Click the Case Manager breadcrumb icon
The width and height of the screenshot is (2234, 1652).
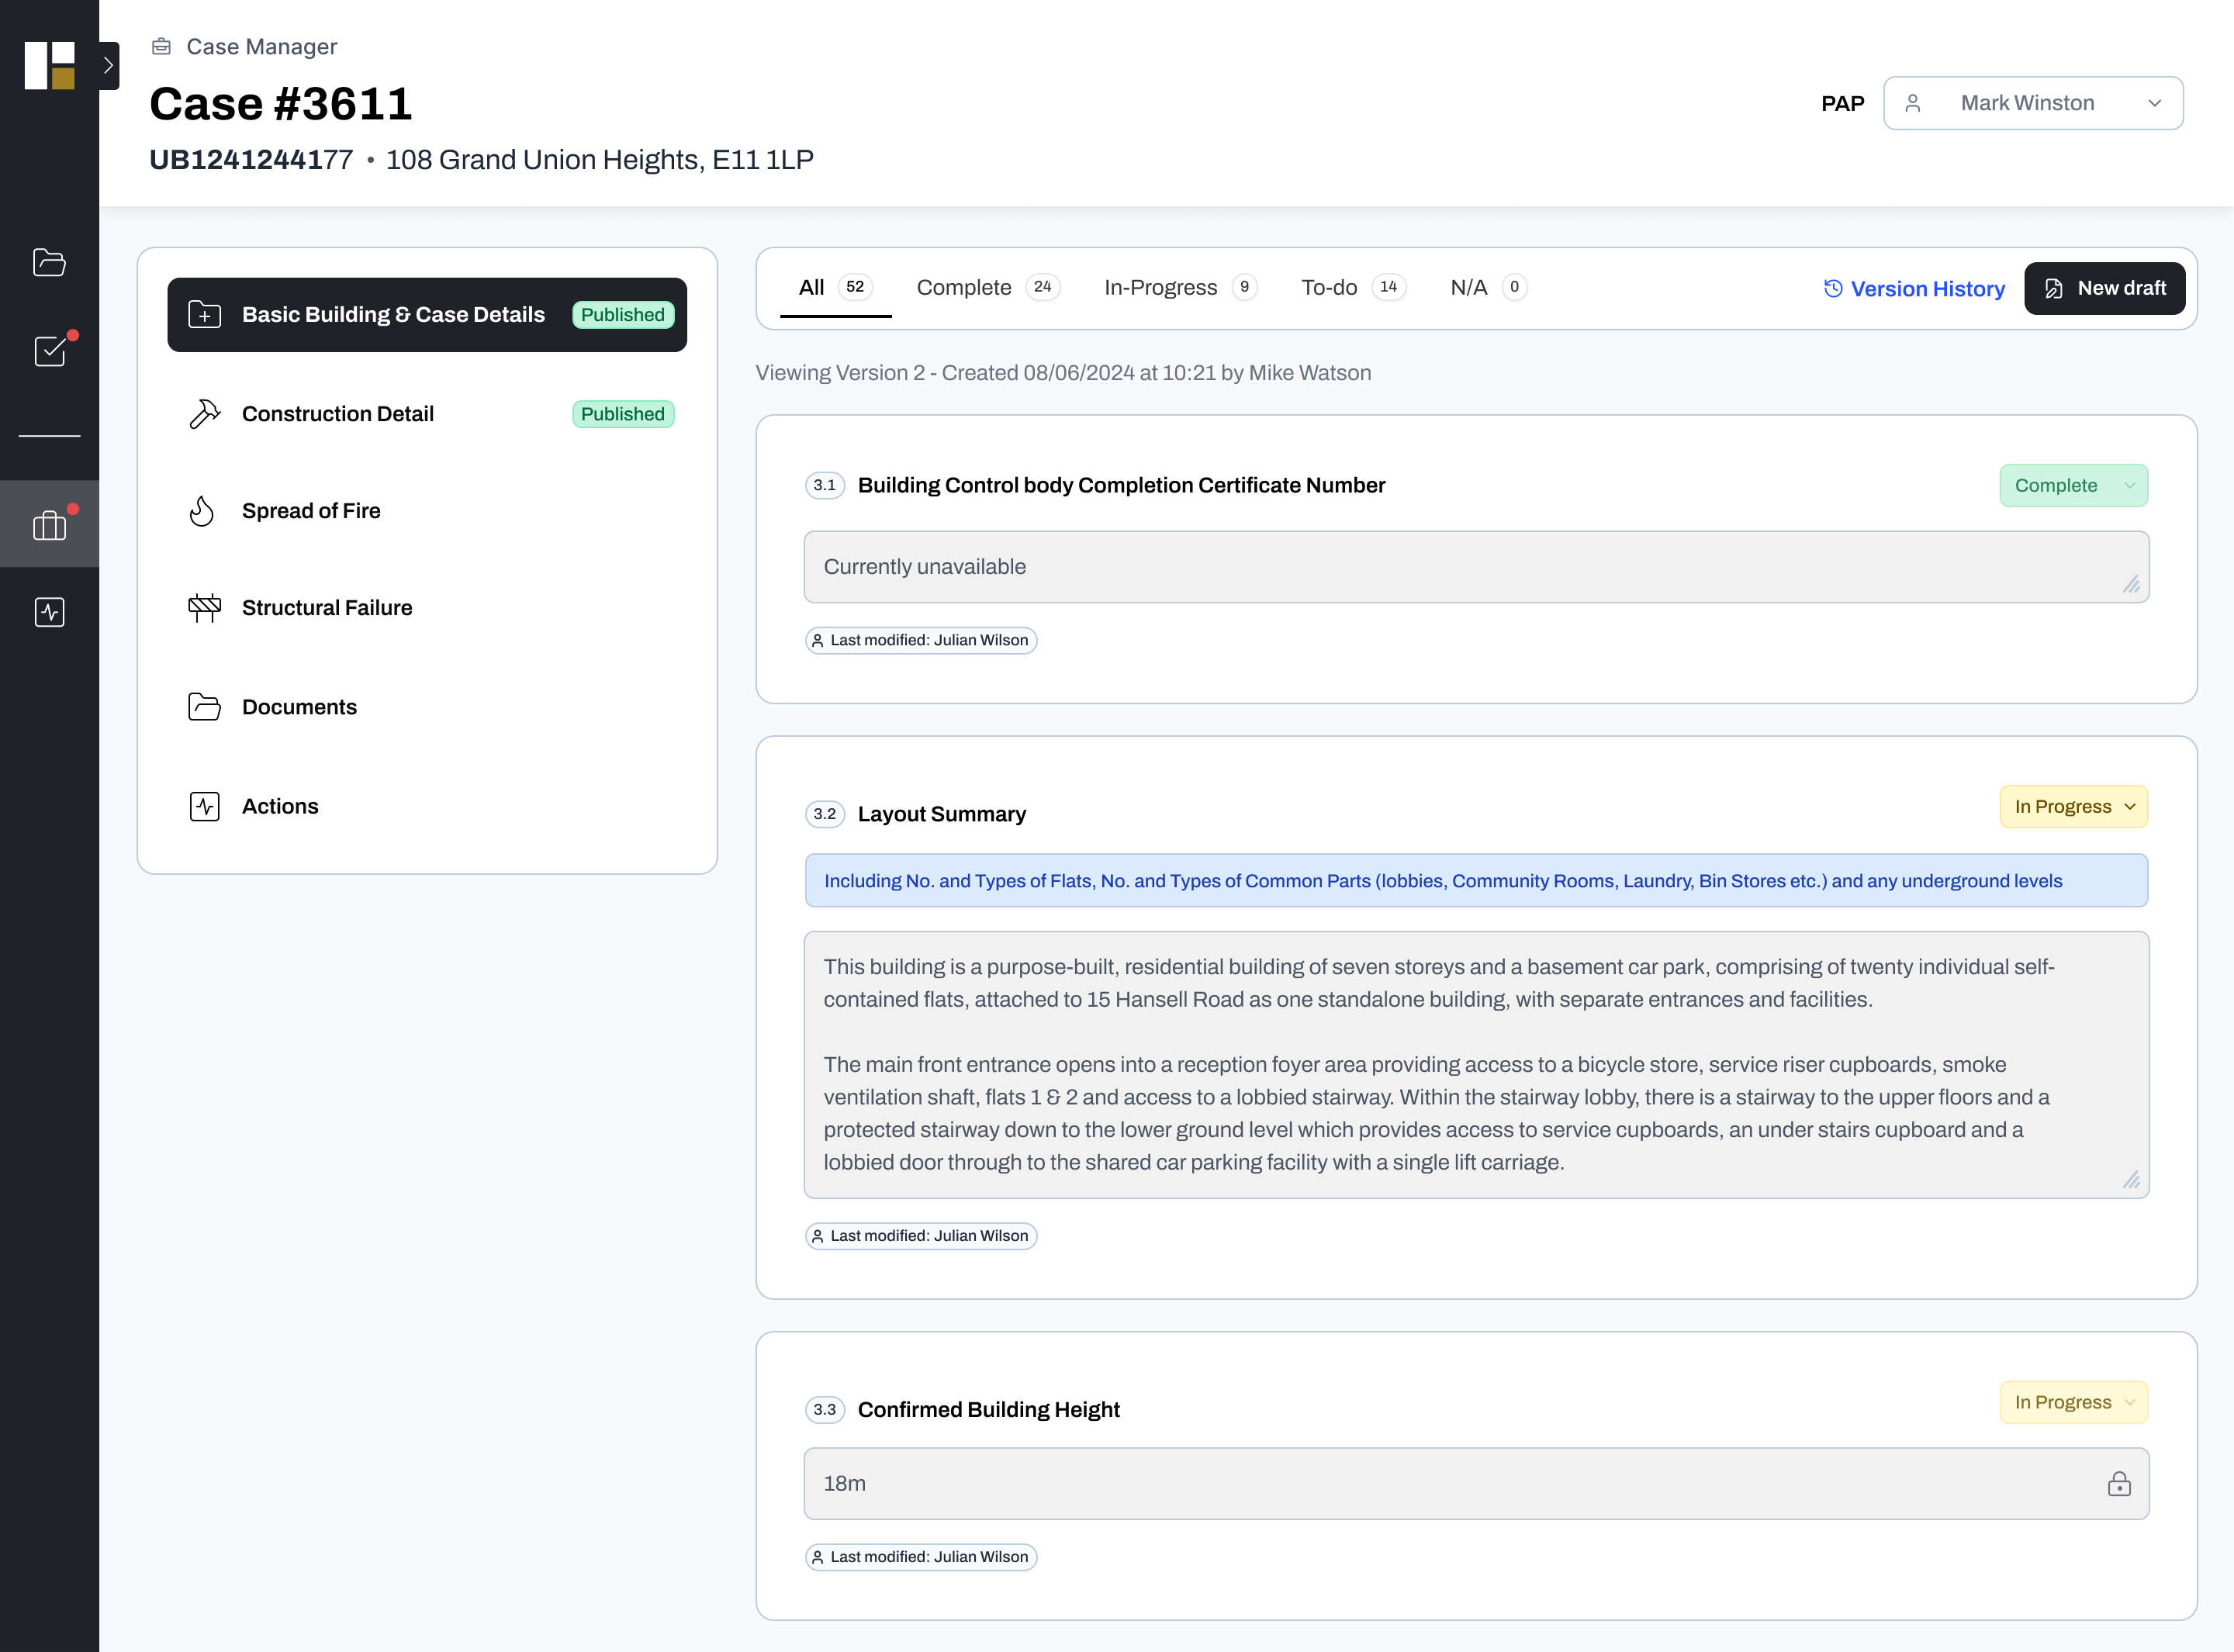[x=161, y=46]
